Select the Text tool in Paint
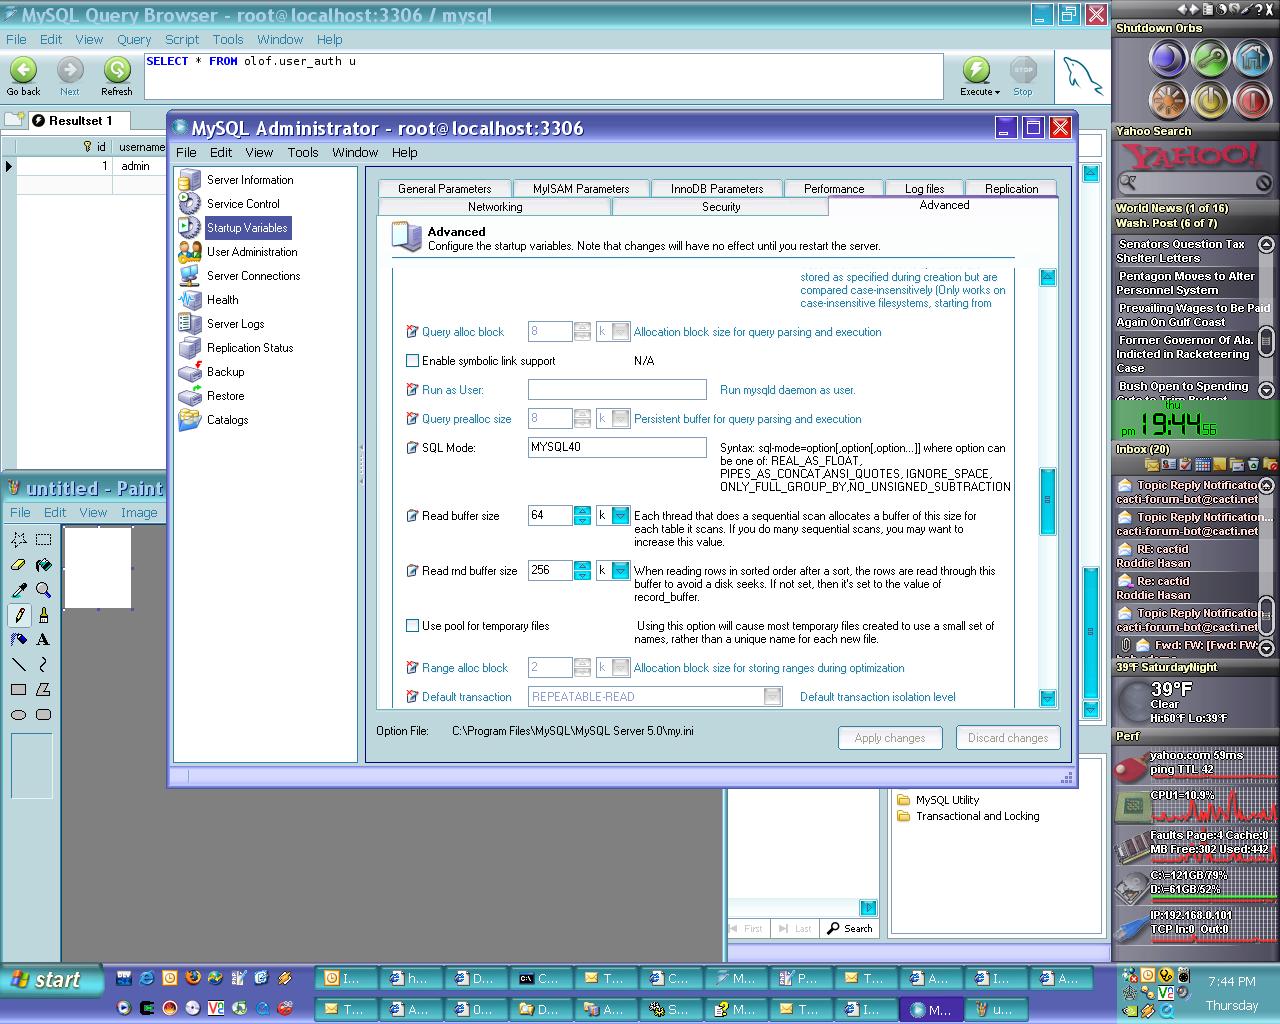The height and width of the screenshot is (1024, 1280). [43, 640]
